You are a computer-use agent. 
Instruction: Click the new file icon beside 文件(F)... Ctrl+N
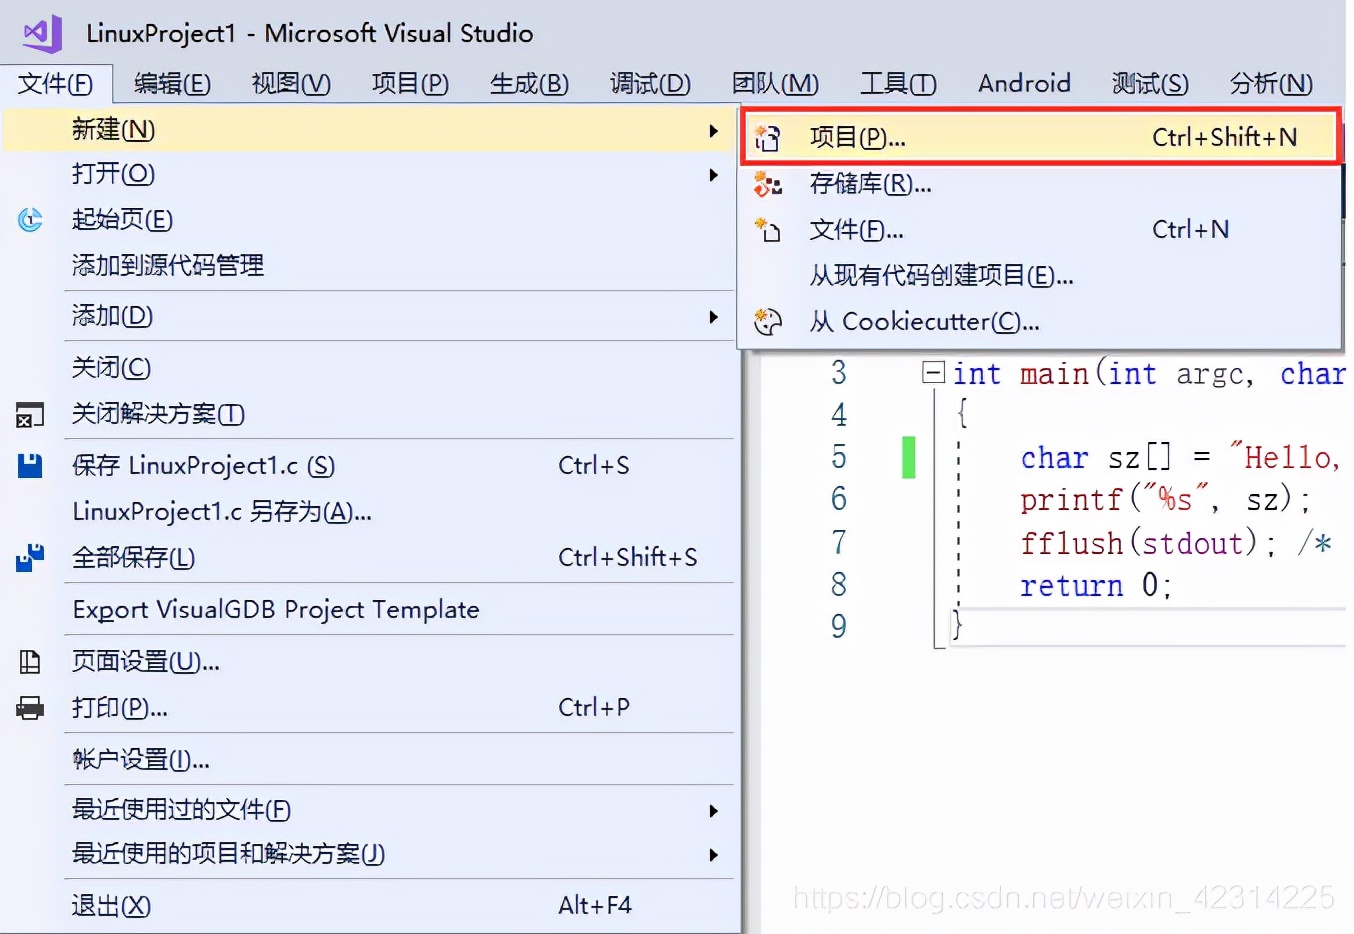pyautogui.click(x=768, y=230)
